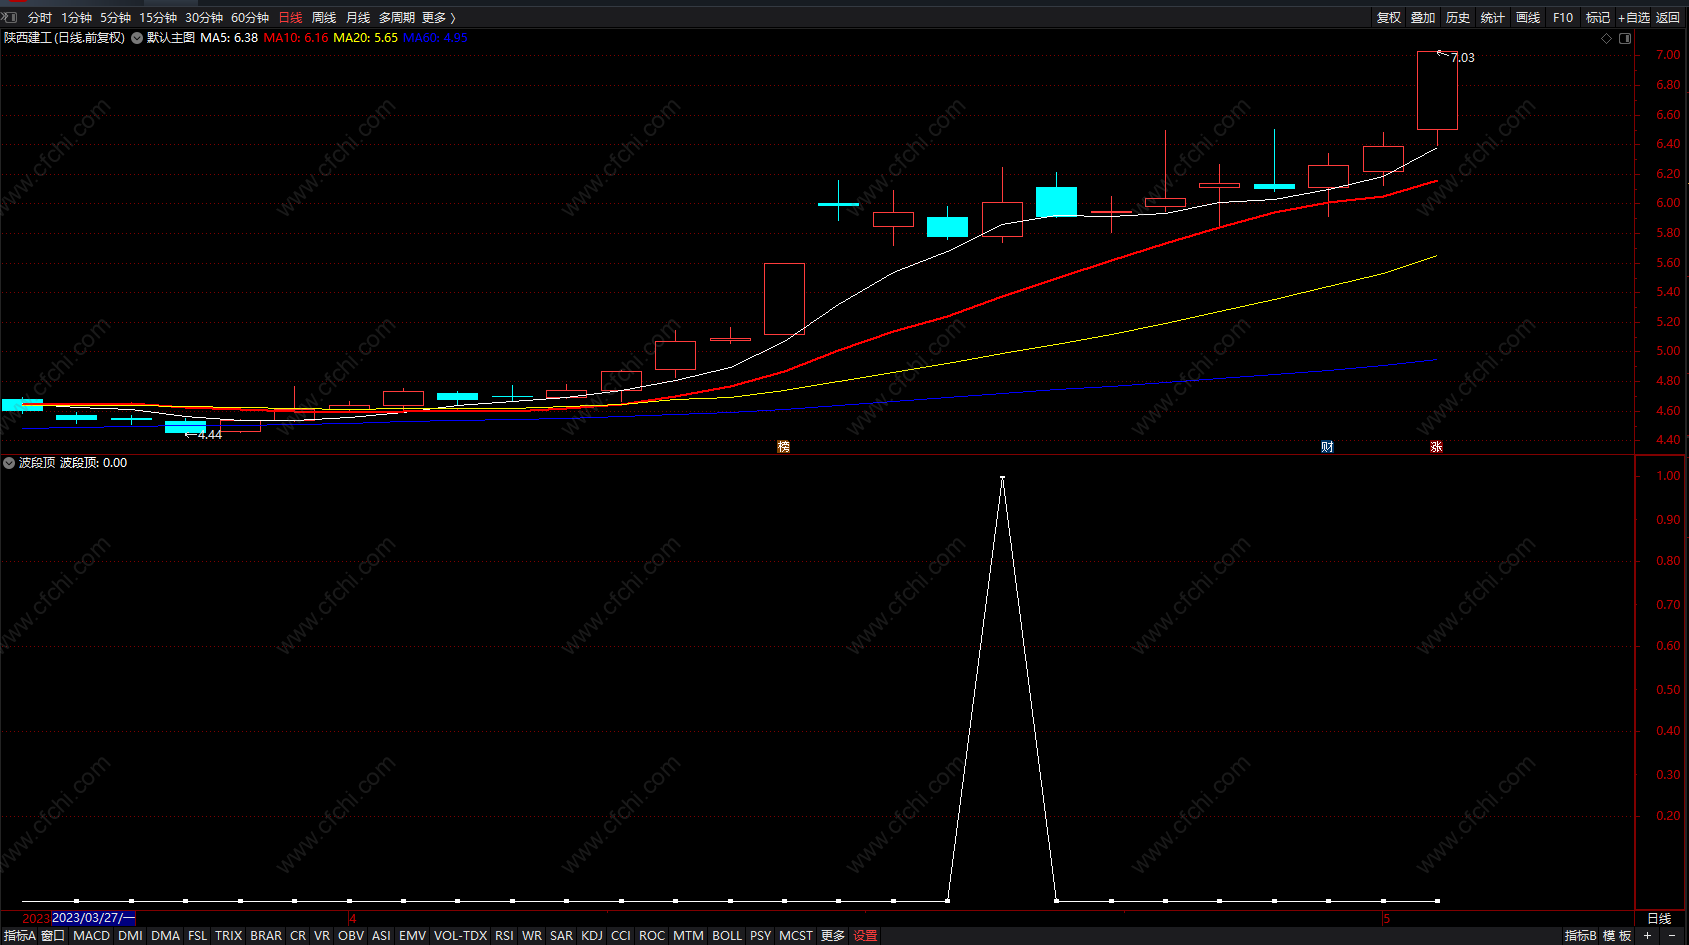
Task: Switch to the 15分钟 timeframe
Action: pos(158,17)
